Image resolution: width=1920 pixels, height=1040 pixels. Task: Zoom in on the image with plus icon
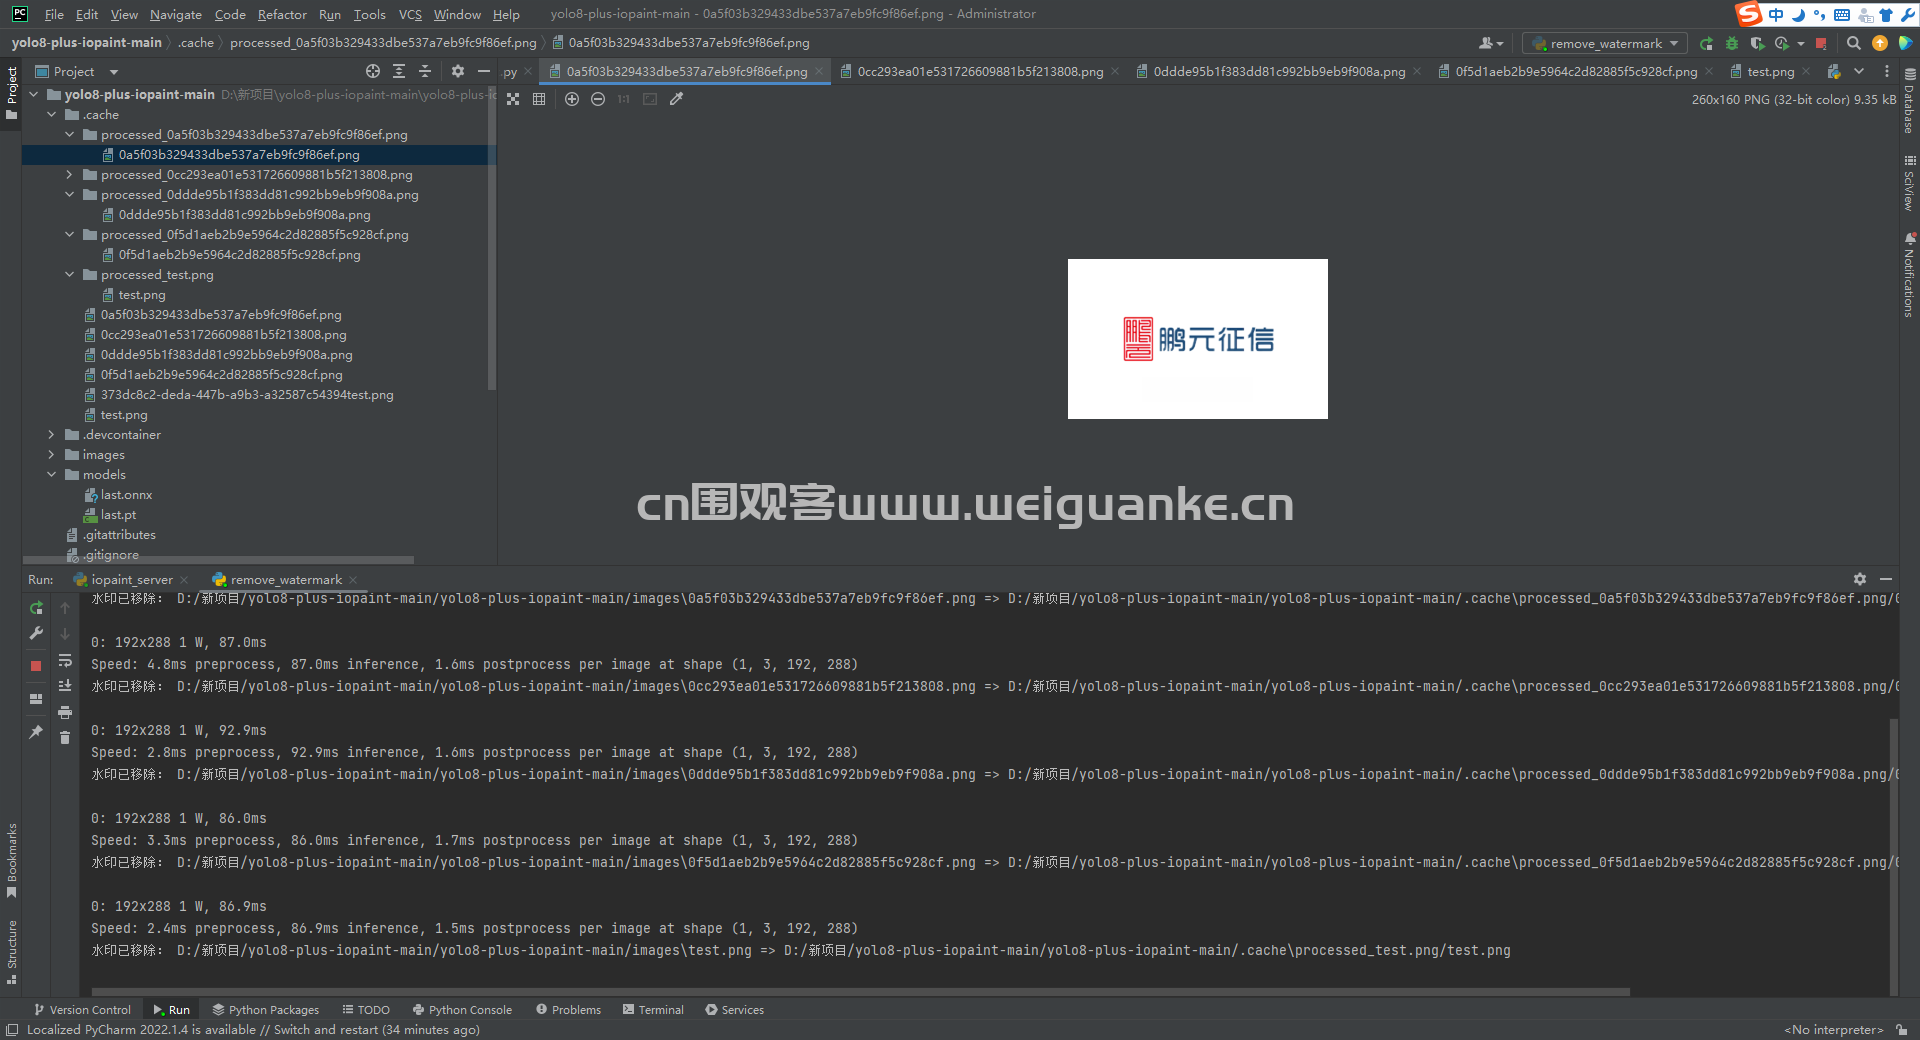coord(572,99)
